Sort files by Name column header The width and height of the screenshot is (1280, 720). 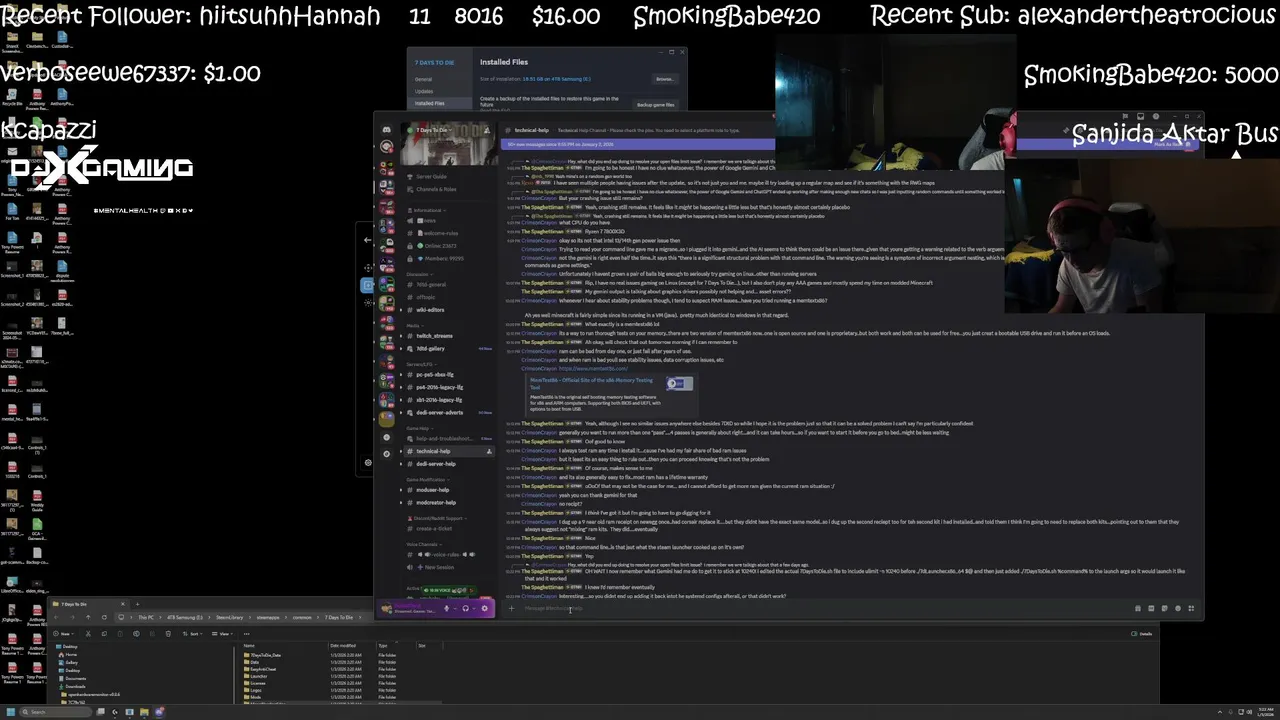(x=249, y=645)
